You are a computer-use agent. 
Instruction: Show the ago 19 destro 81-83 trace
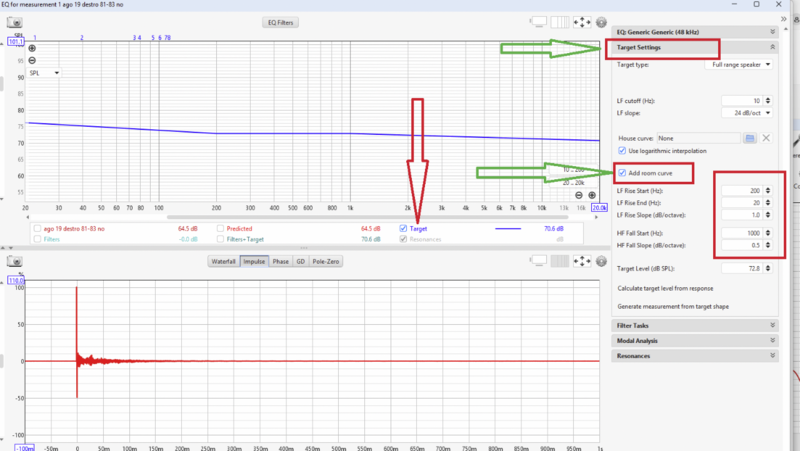pyautogui.click(x=37, y=229)
